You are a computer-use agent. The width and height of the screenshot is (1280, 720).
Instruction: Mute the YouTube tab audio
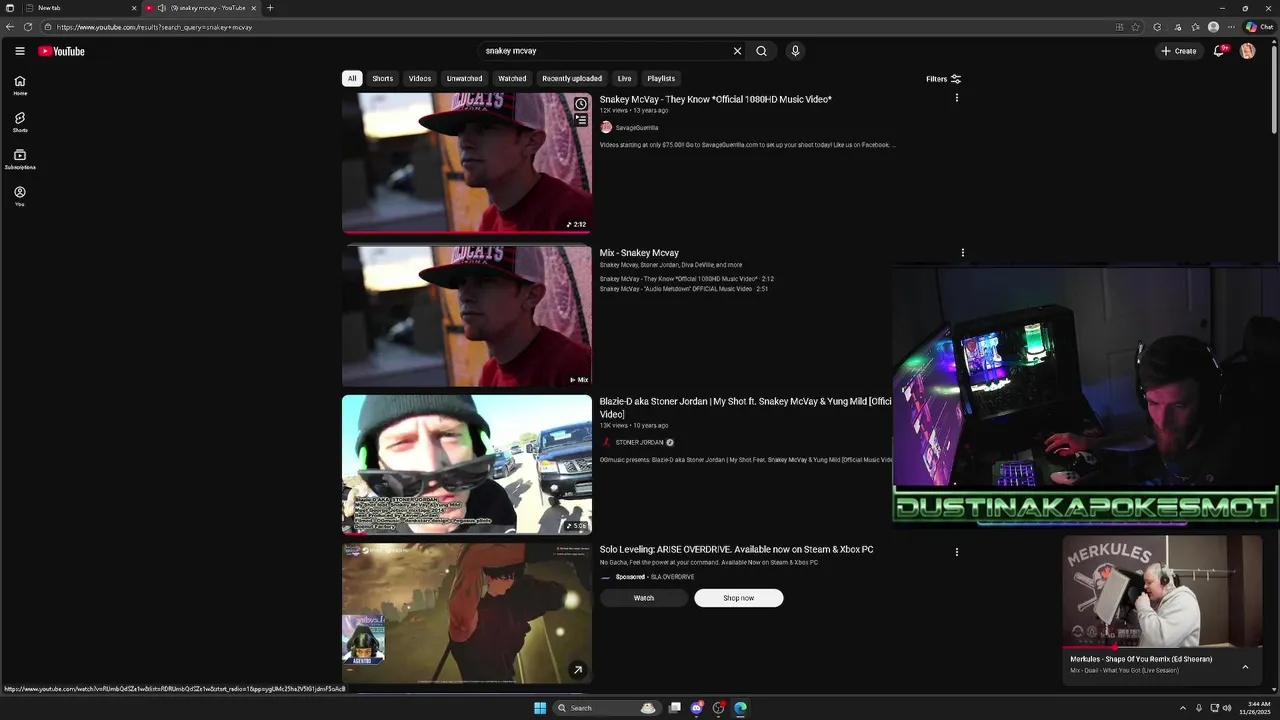tap(161, 8)
